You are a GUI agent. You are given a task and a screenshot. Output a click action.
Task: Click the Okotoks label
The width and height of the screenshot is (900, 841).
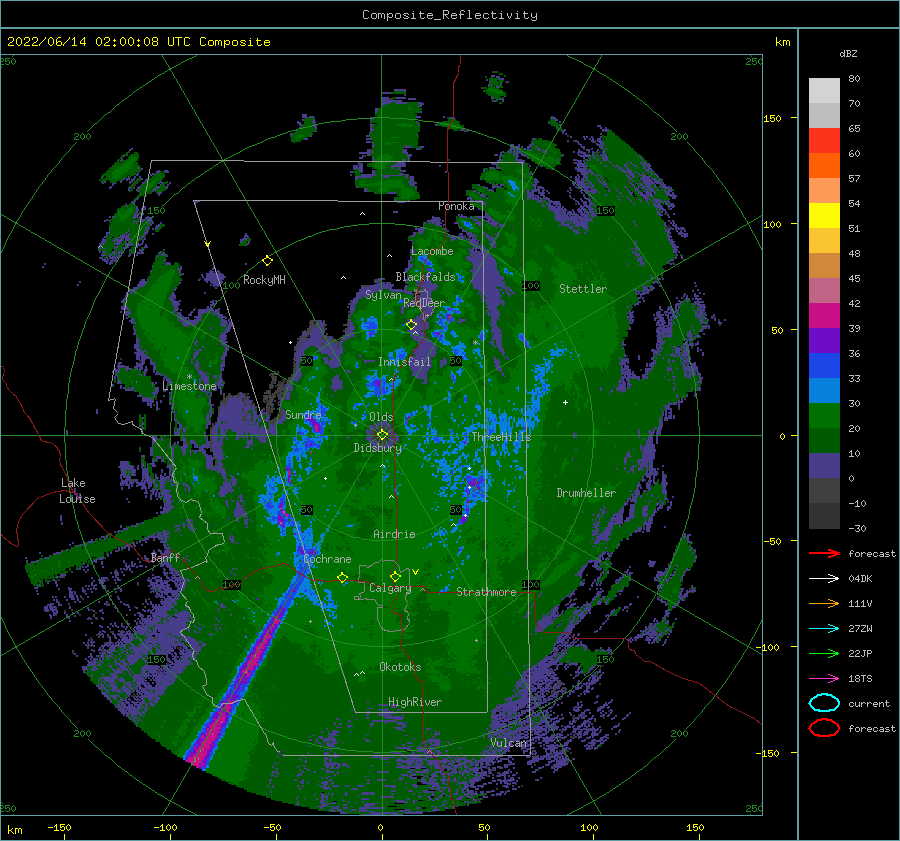point(400,667)
